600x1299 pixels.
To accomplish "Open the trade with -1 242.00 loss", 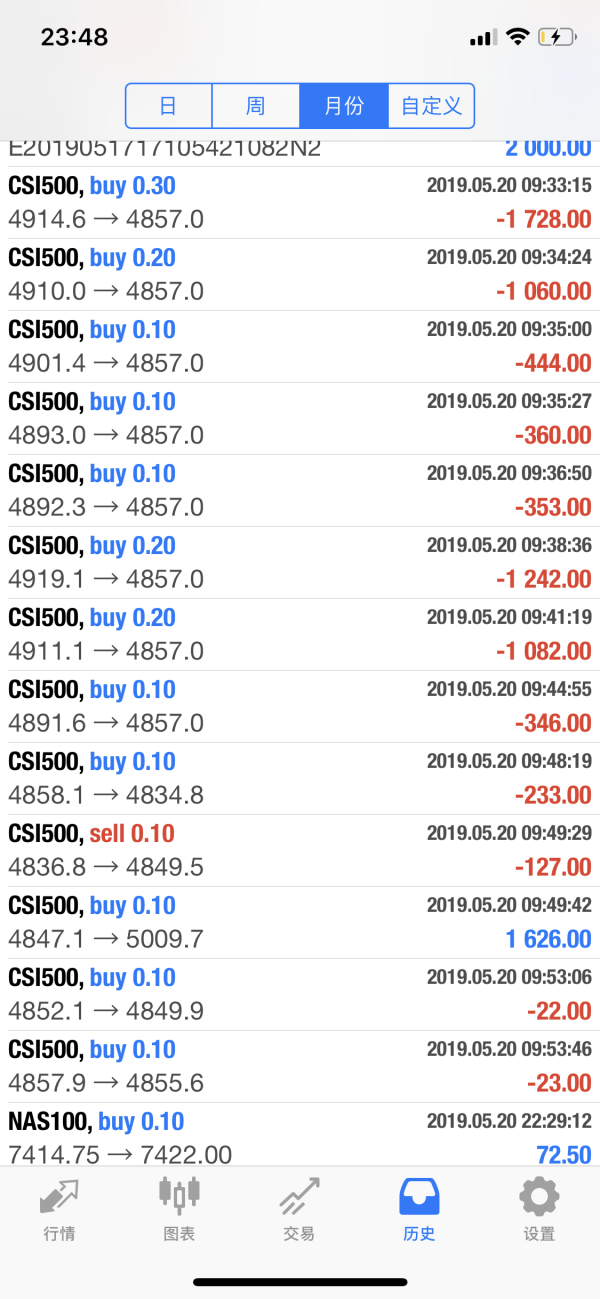I will coord(300,562).
